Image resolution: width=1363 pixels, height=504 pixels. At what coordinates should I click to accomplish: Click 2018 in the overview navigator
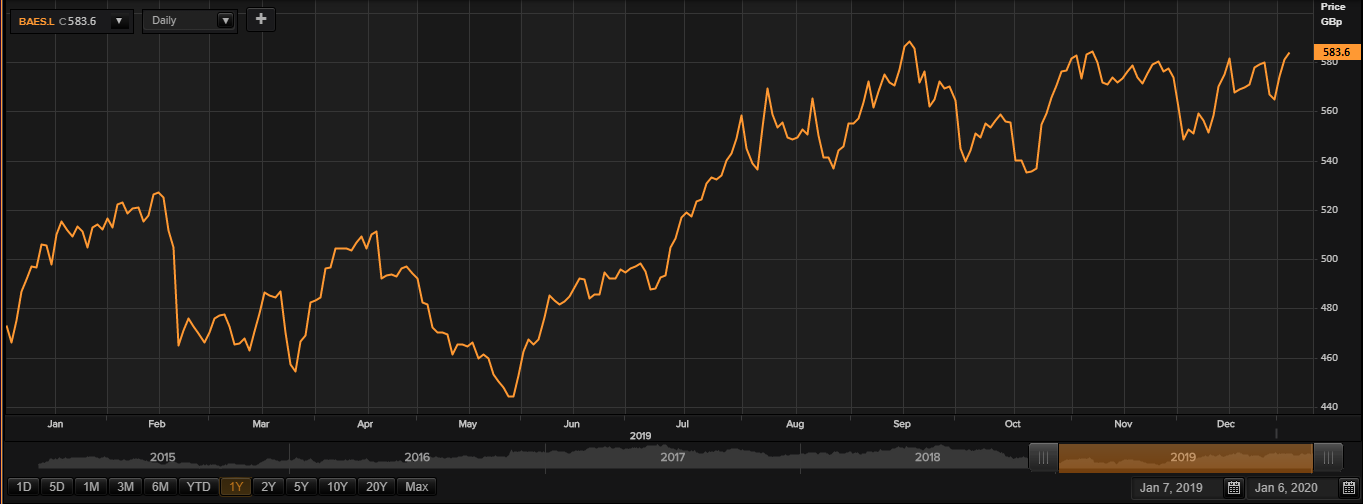pos(928,457)
